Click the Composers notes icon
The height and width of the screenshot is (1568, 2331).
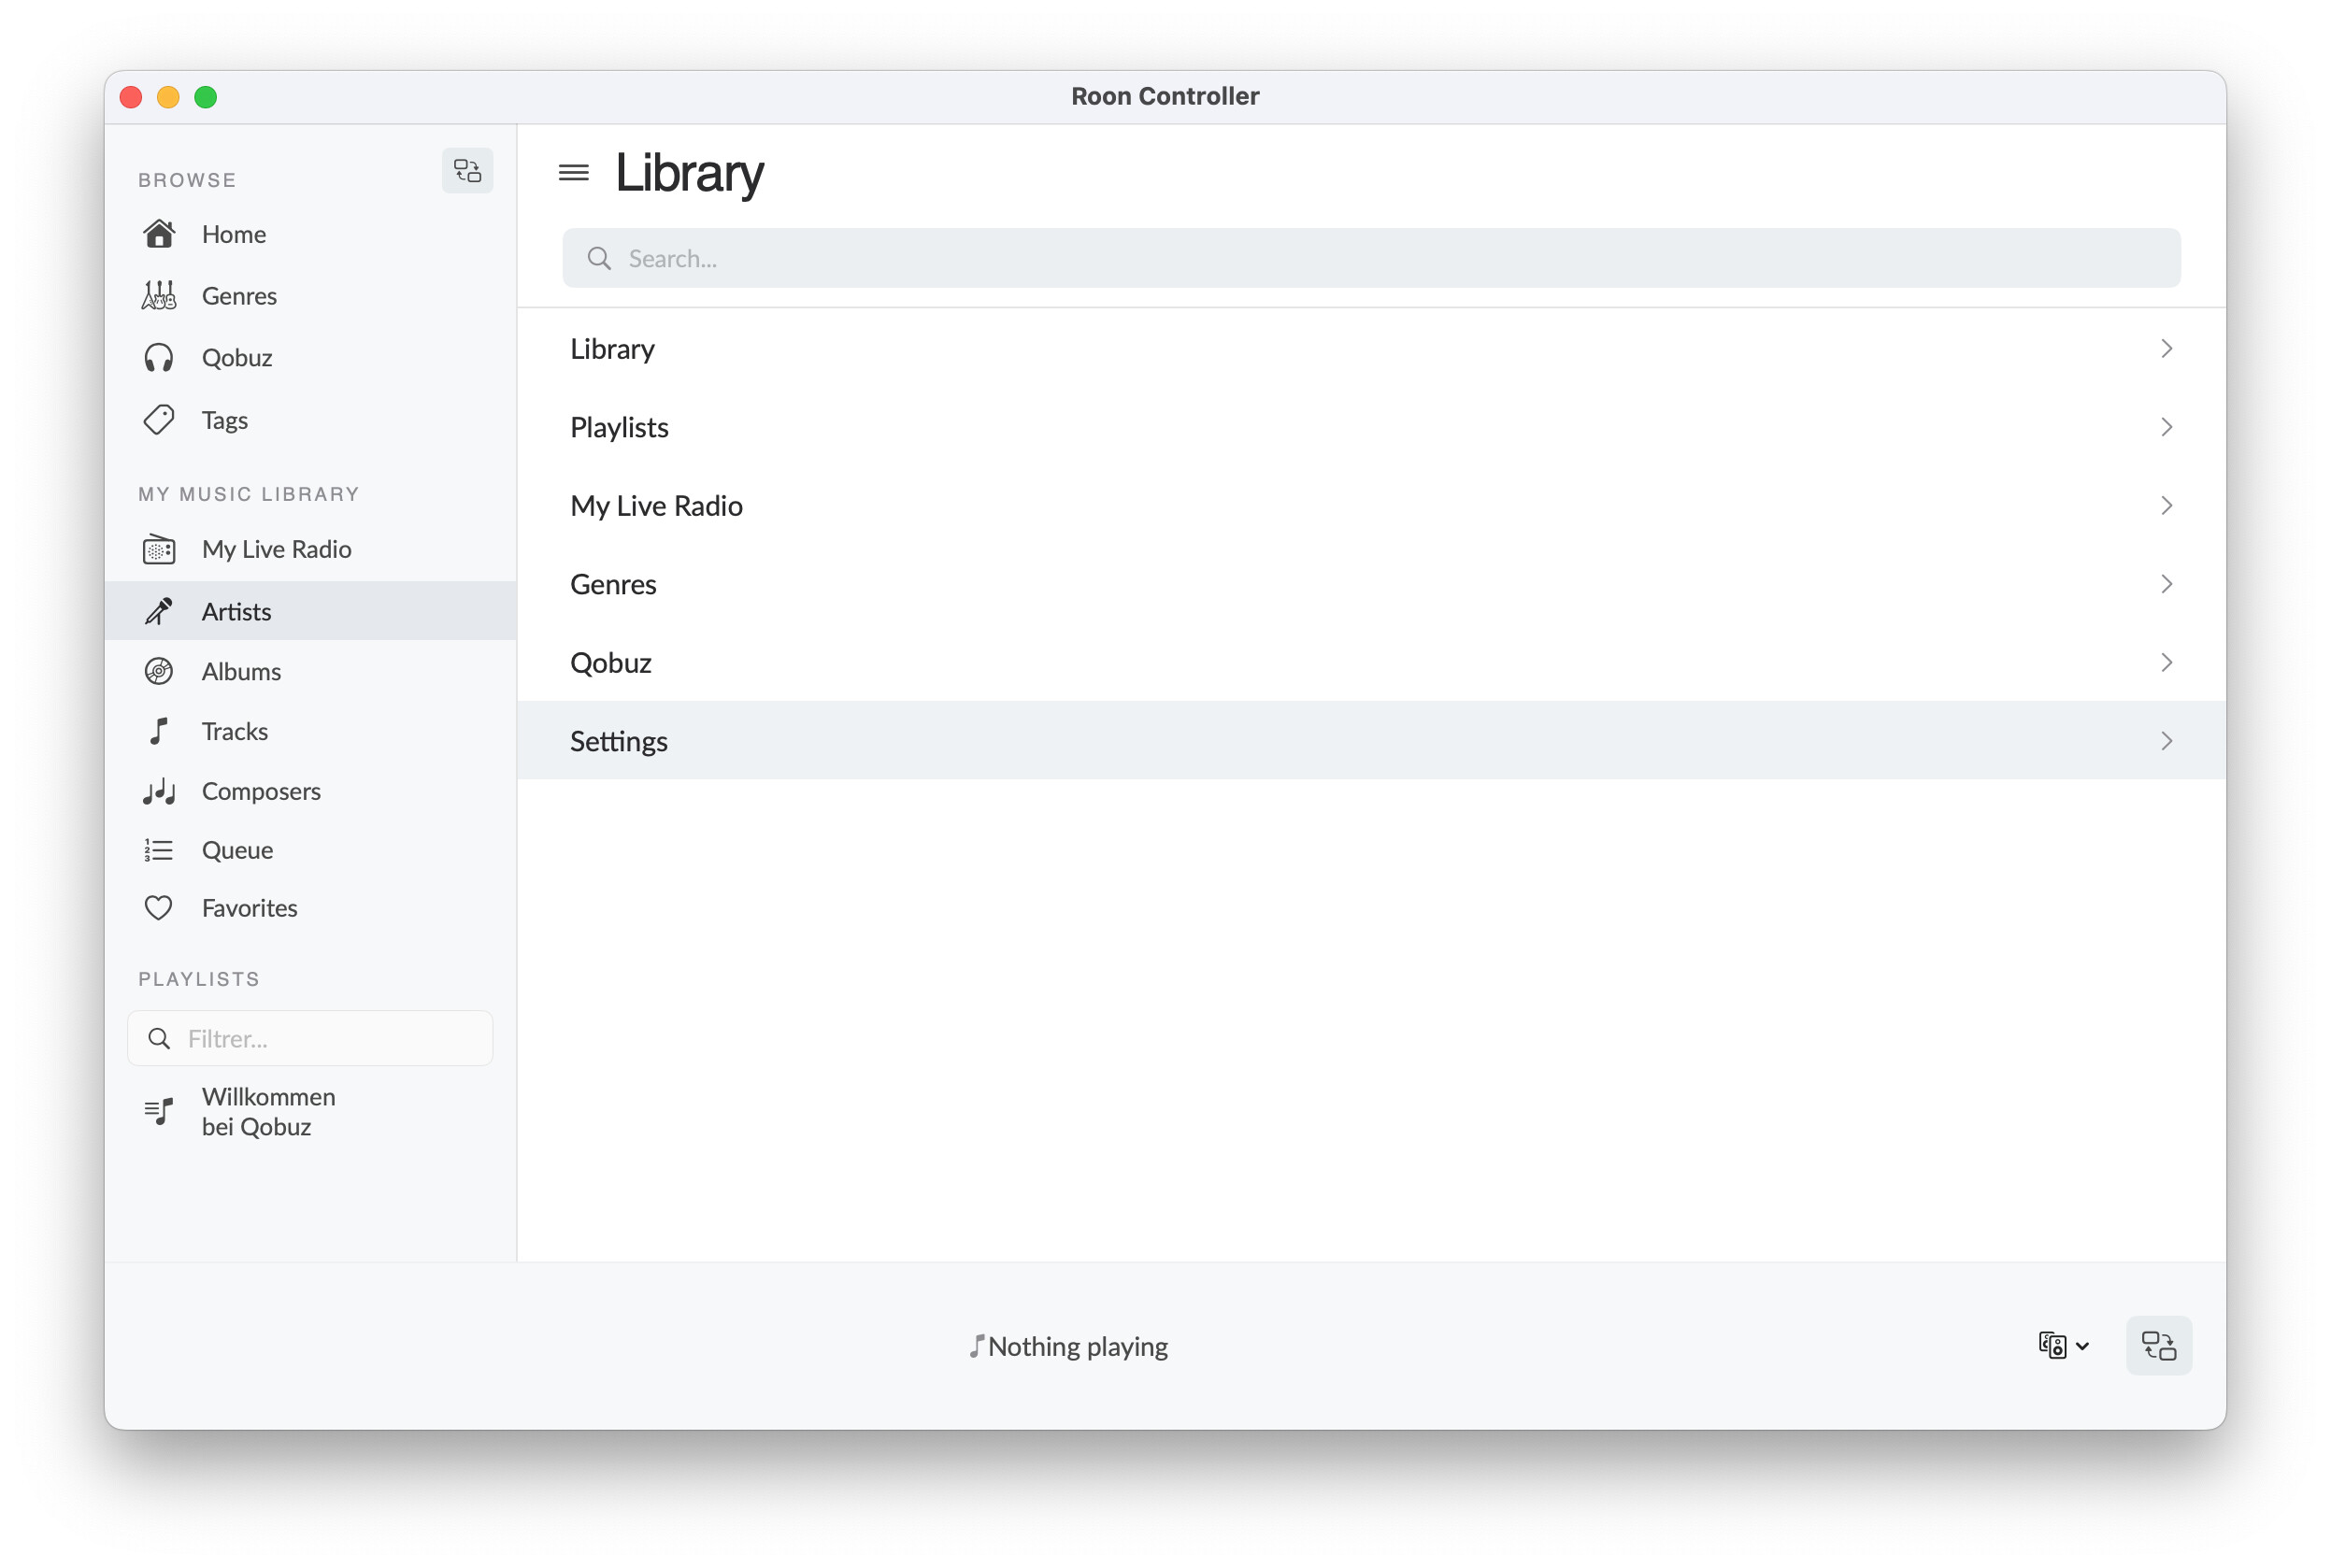(159, 791)
